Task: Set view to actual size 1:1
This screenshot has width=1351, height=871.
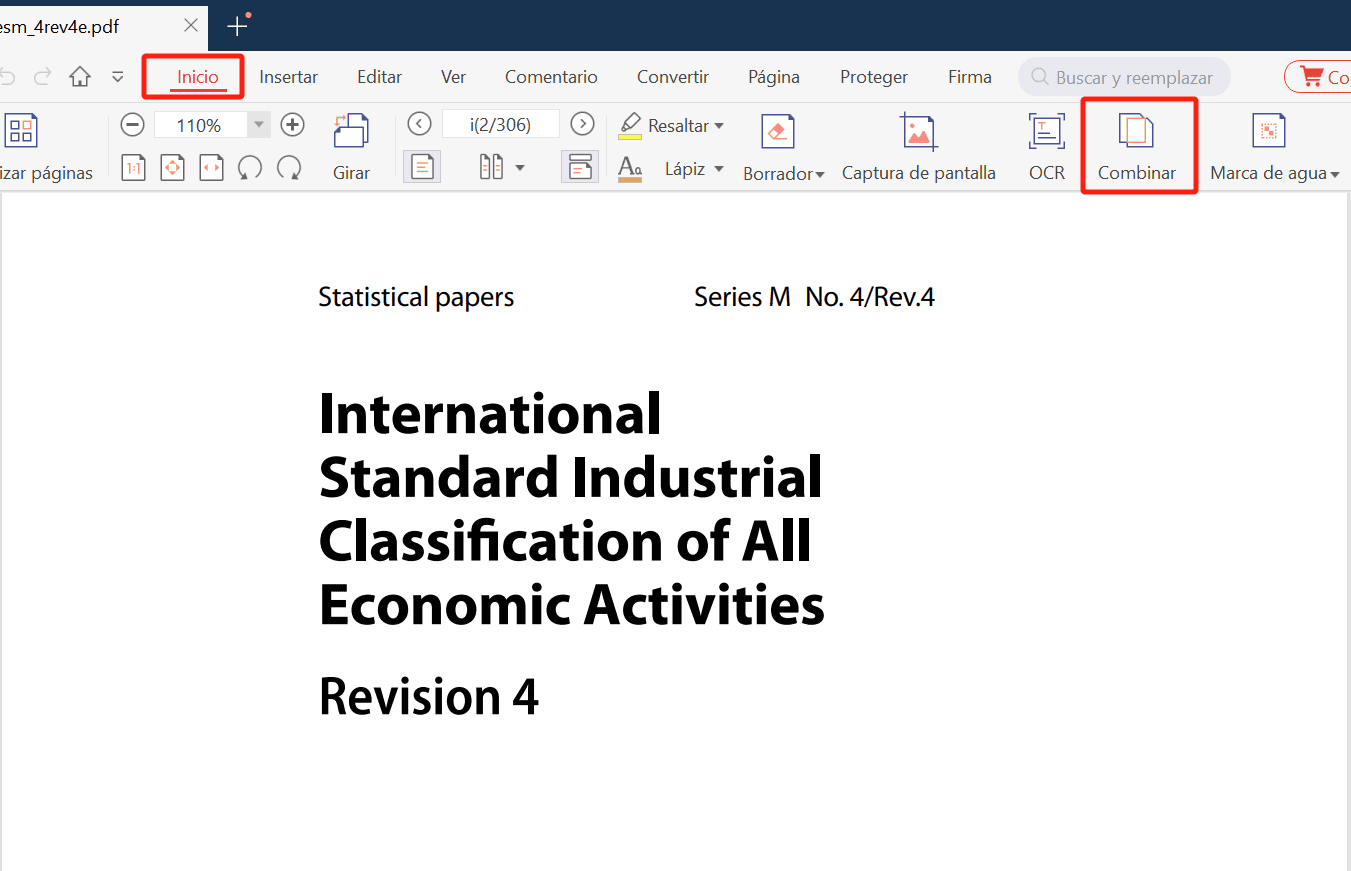Action: point(133,168)
